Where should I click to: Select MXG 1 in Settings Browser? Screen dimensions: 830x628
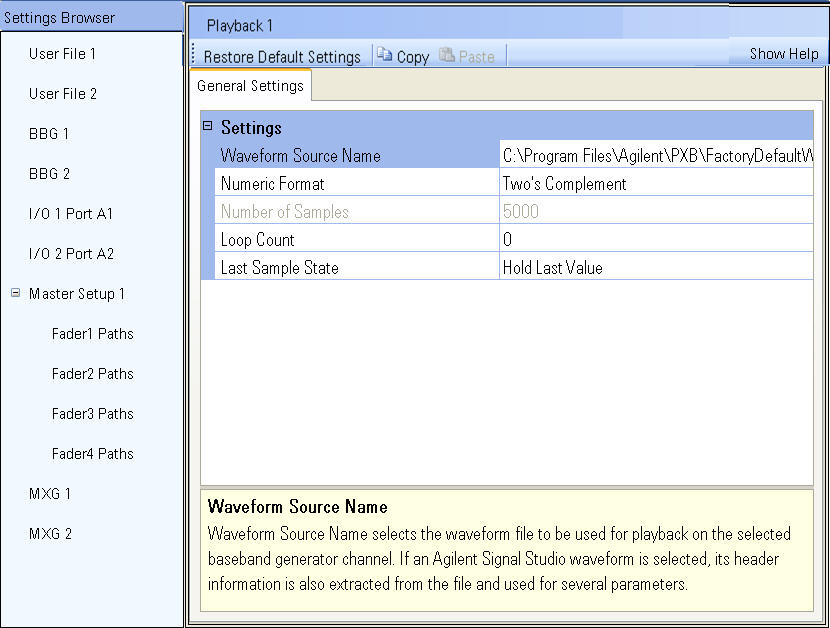click(50, 494)
